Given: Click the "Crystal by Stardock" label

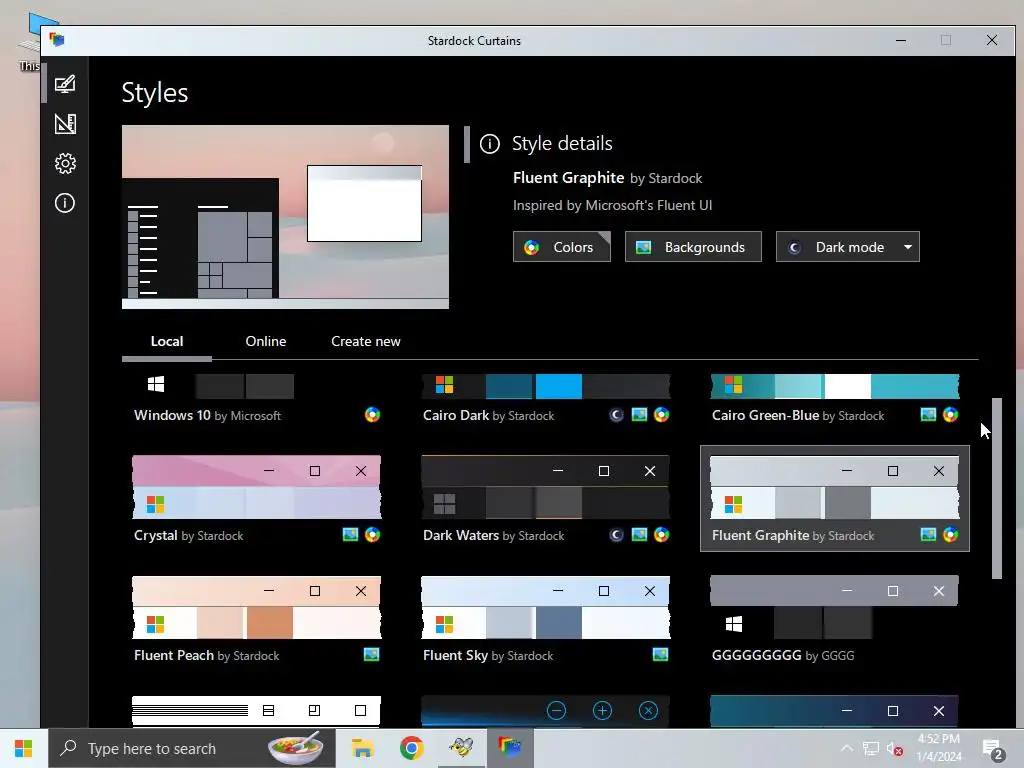Looking at the screenshot, I should click(x=188, y=536).
